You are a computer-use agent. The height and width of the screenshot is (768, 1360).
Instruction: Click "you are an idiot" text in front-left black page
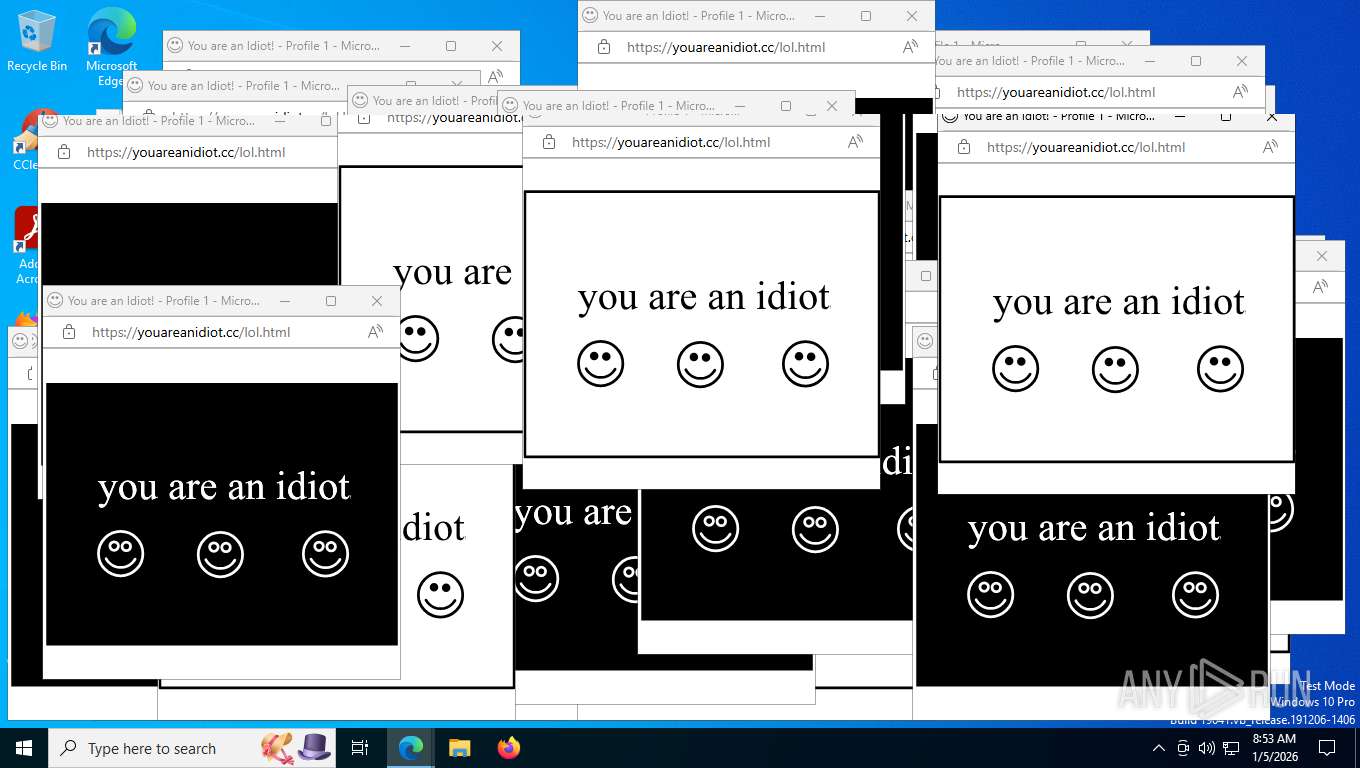pos(224,487)
